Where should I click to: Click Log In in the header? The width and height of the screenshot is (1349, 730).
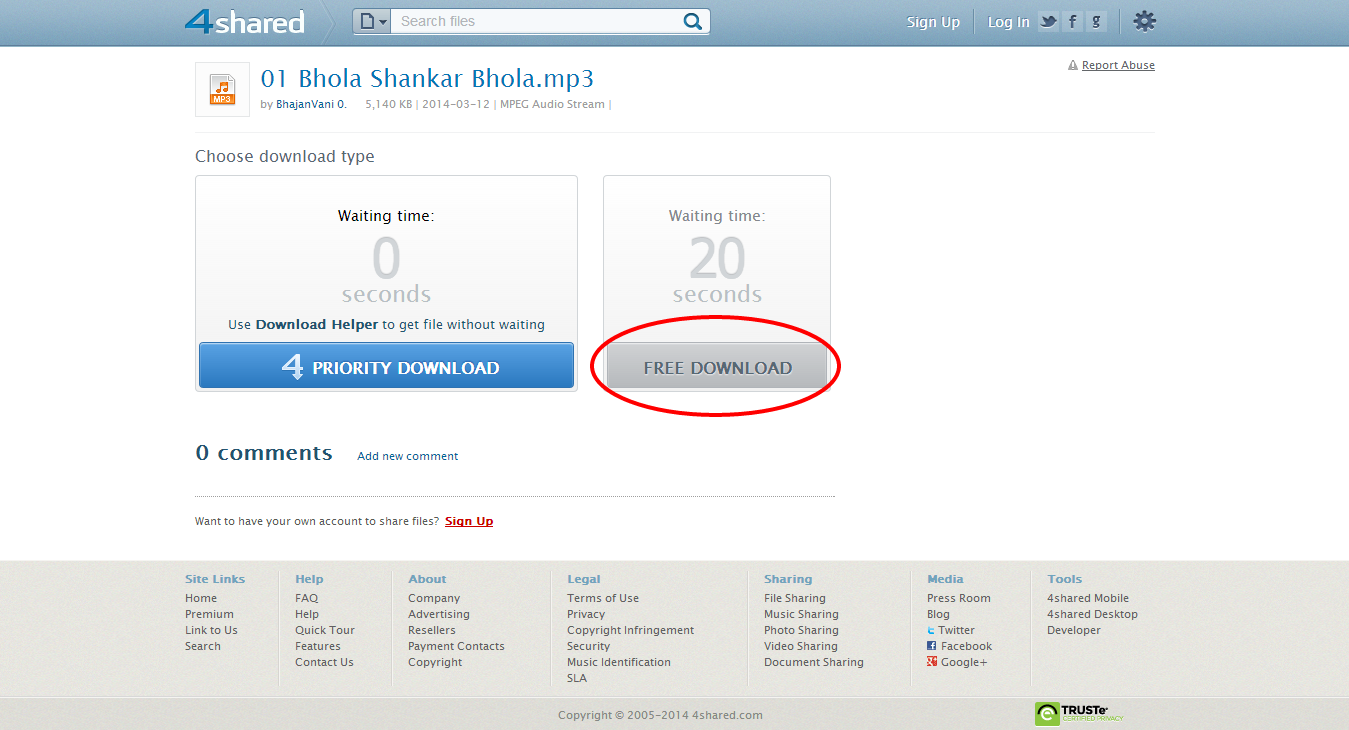click(1008, 22)
